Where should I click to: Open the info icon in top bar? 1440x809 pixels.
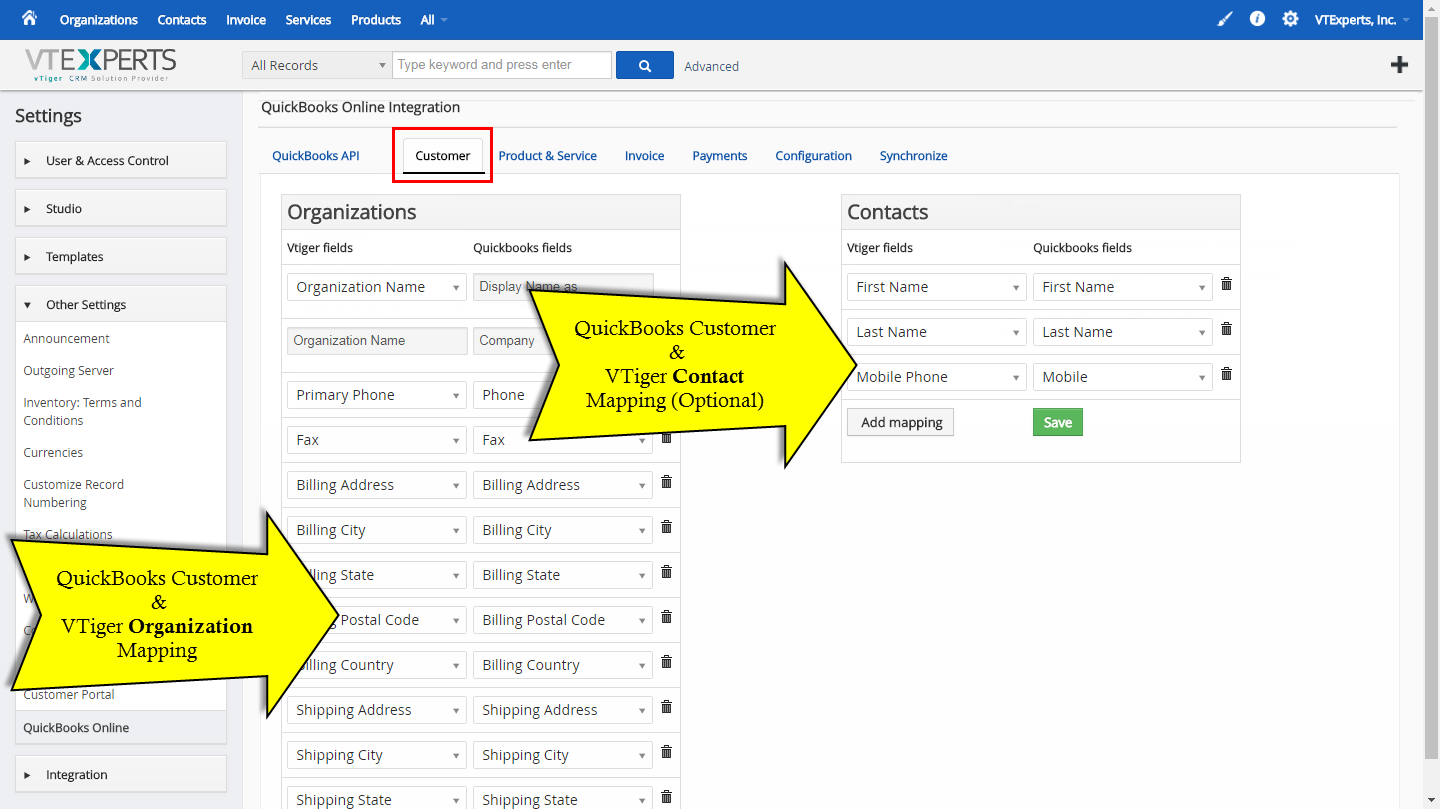coord(1258,19)
